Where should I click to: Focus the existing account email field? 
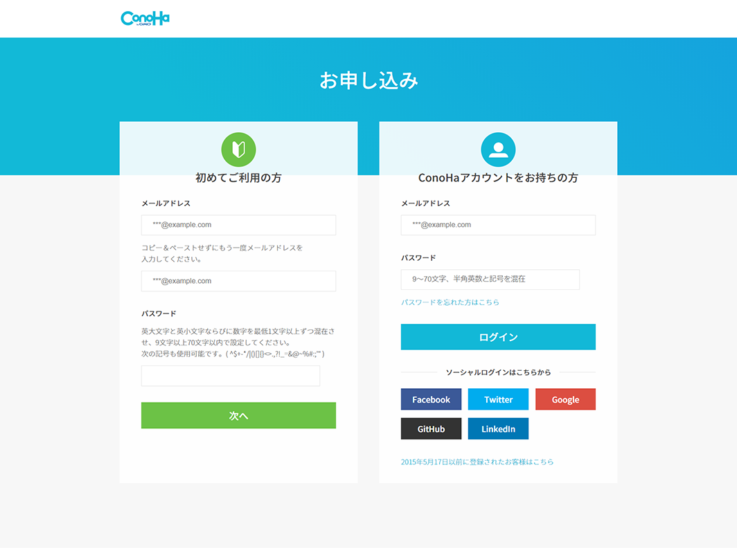coord(498,225)
